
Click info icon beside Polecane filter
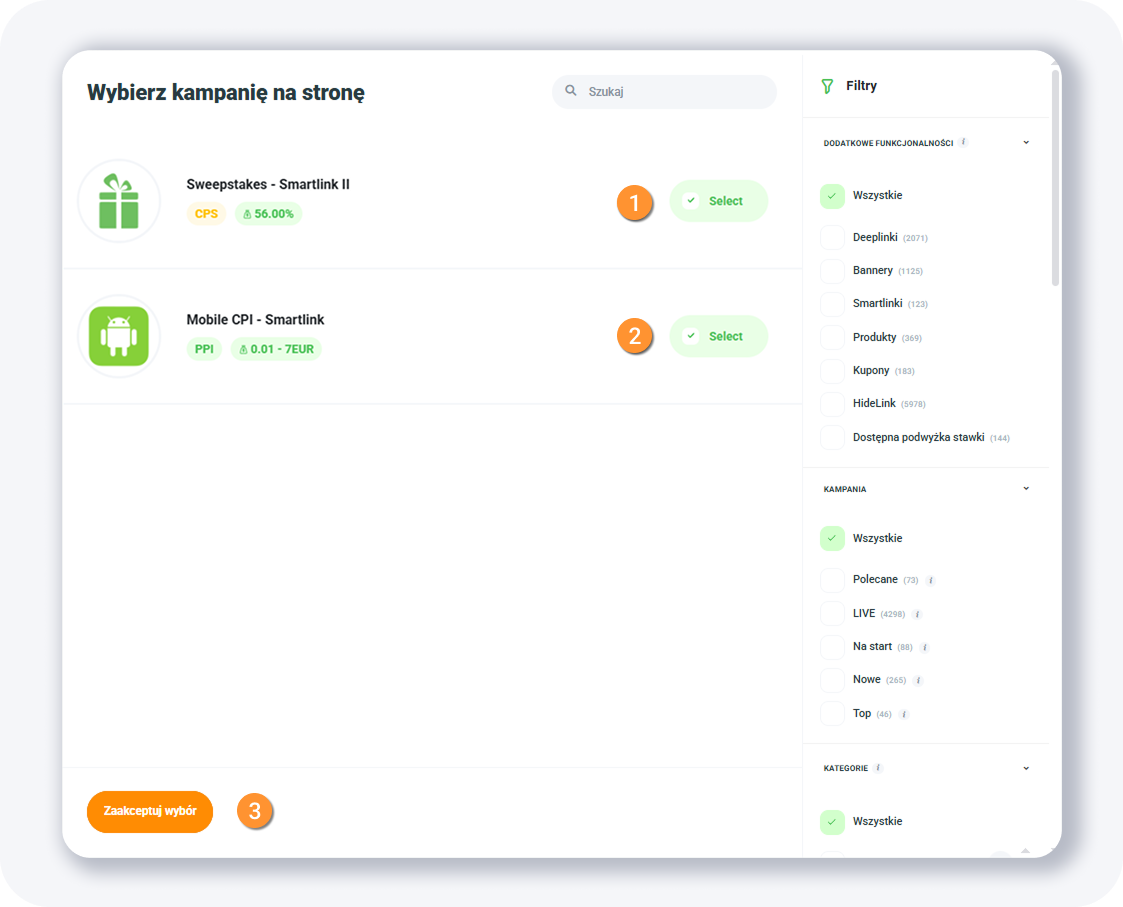point(930,580)
